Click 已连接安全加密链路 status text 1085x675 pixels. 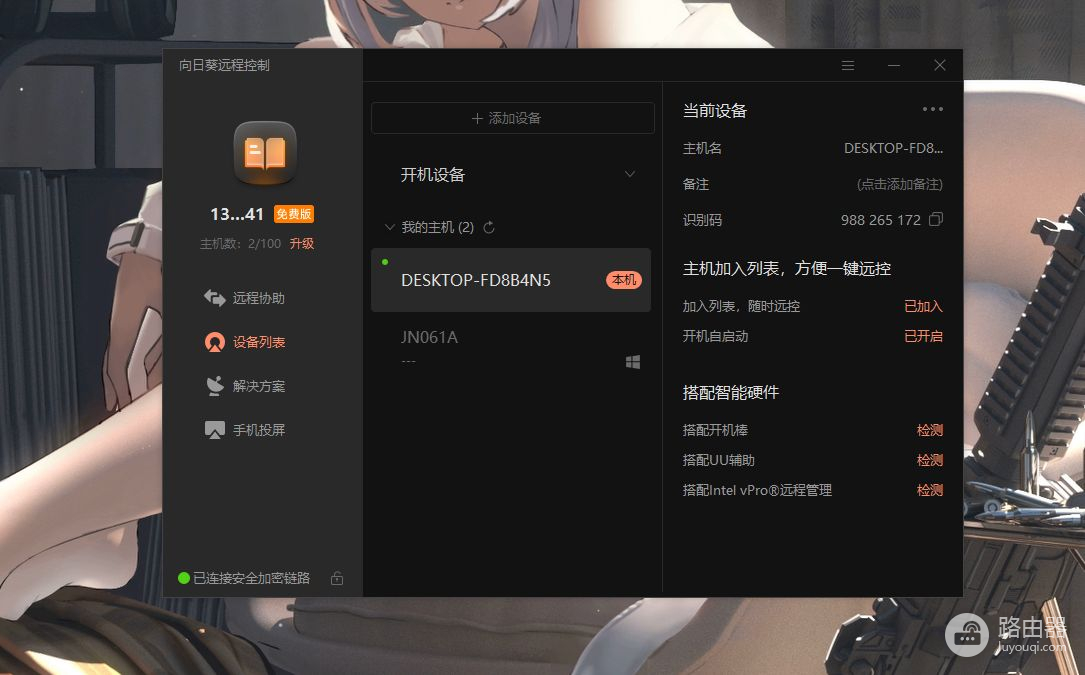tap(251, 578)
